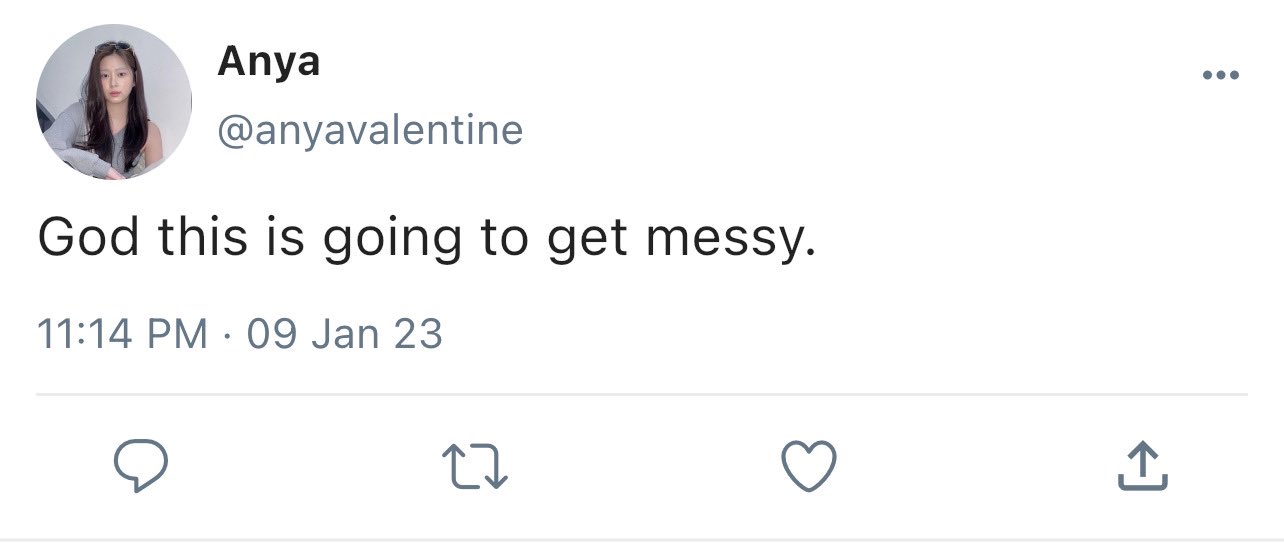This screenshot has width=1284, height=558.
Task: Click the year "23" in the date
Action: [x=417, y=333]
